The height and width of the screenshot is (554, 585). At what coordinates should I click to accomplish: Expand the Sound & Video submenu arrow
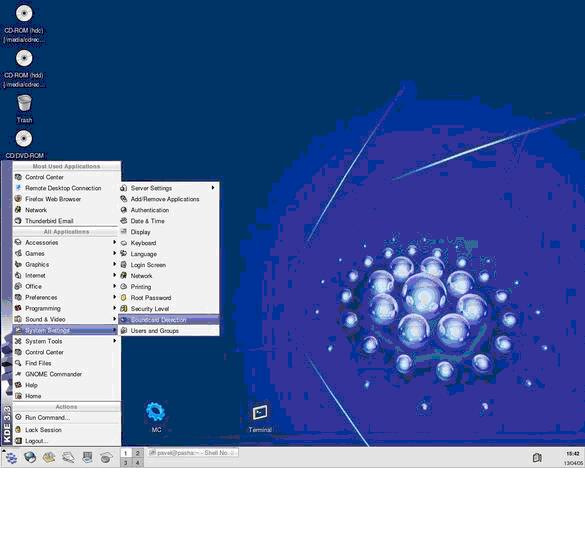point(115,319)
